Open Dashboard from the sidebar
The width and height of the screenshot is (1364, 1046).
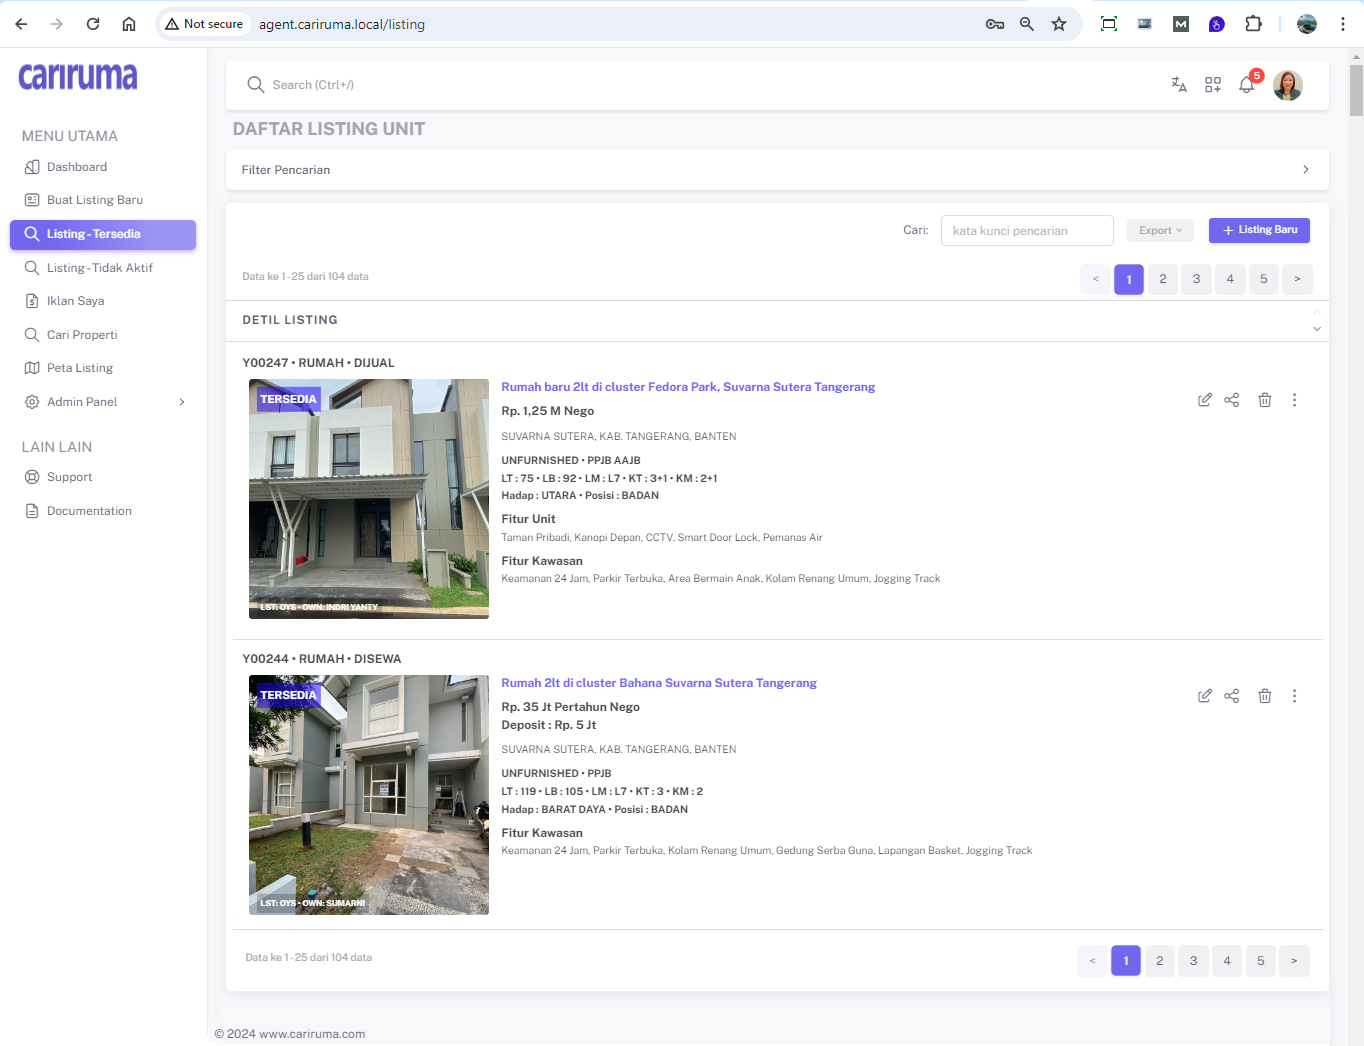(x=77, y=167)
